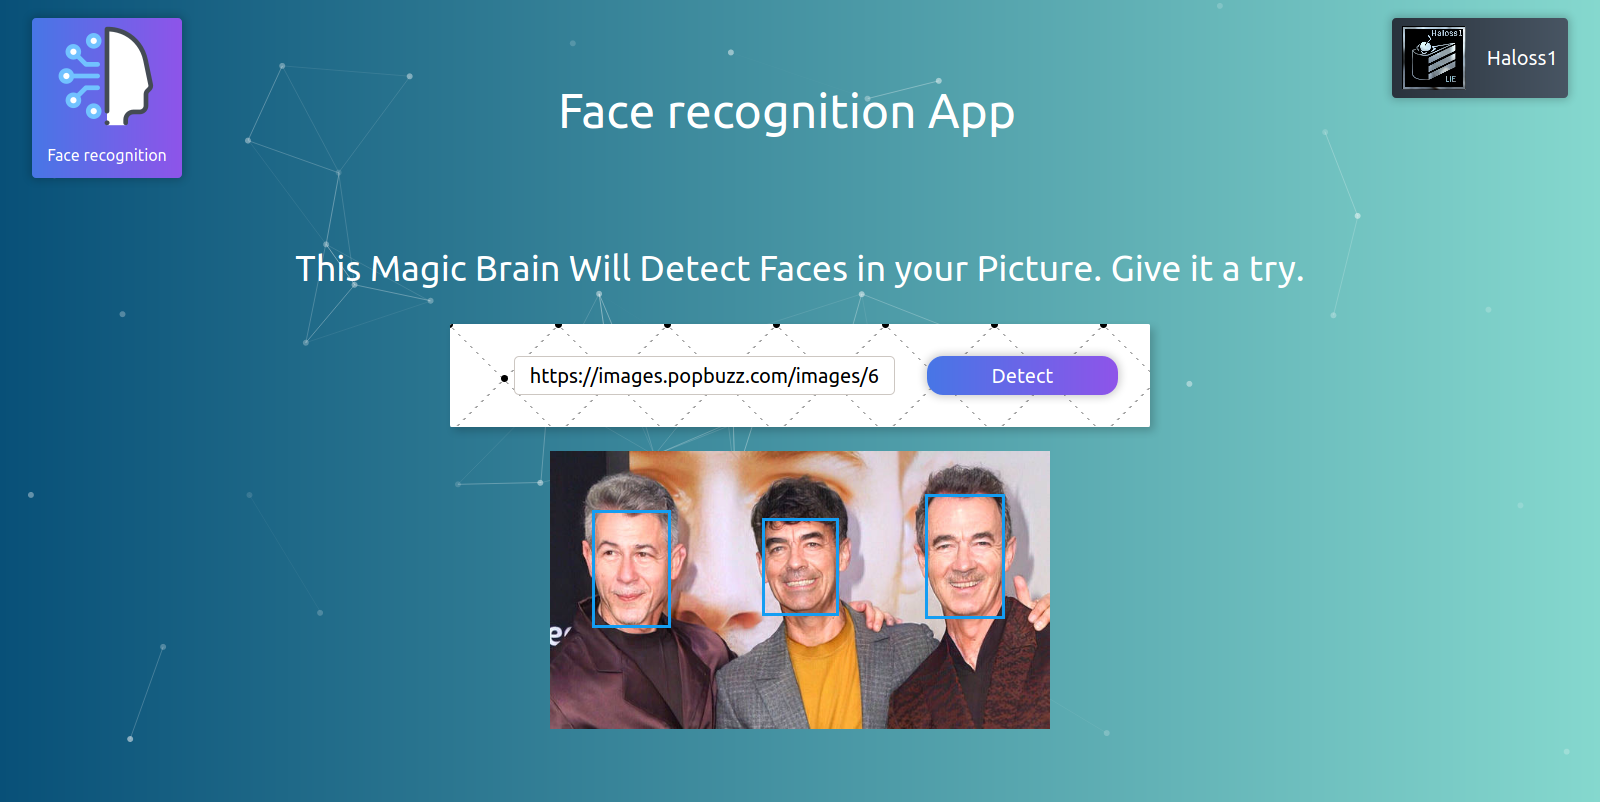Select the blue face box on right man
This screenshot has height=802, width=1600.
click(964, 556)
